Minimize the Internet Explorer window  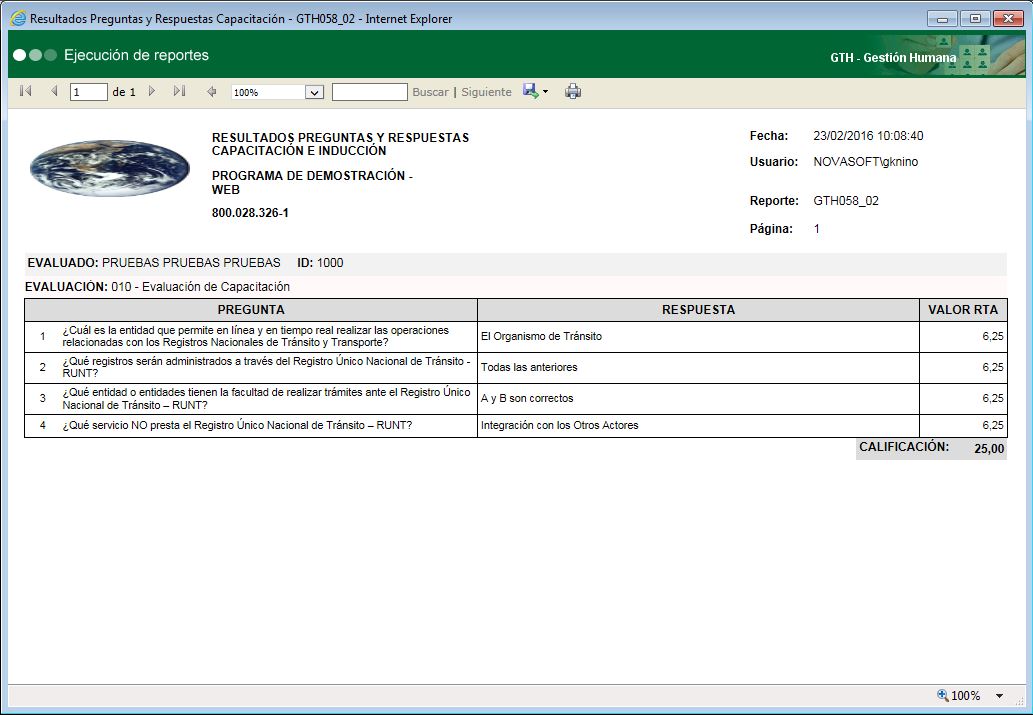(x=942, y=18)
